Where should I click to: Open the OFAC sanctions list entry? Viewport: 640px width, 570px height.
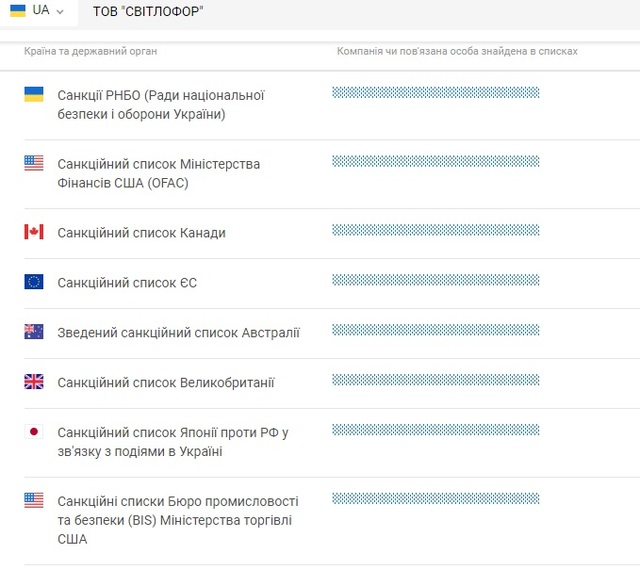[x=158, y=173]
